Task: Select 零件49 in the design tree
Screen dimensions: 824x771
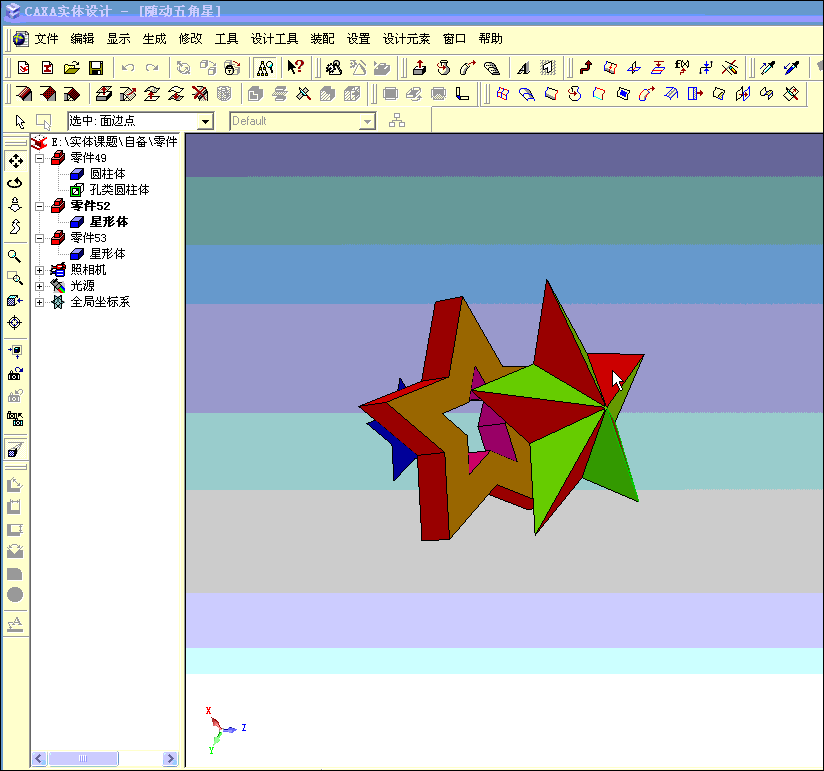Action: 89,158
